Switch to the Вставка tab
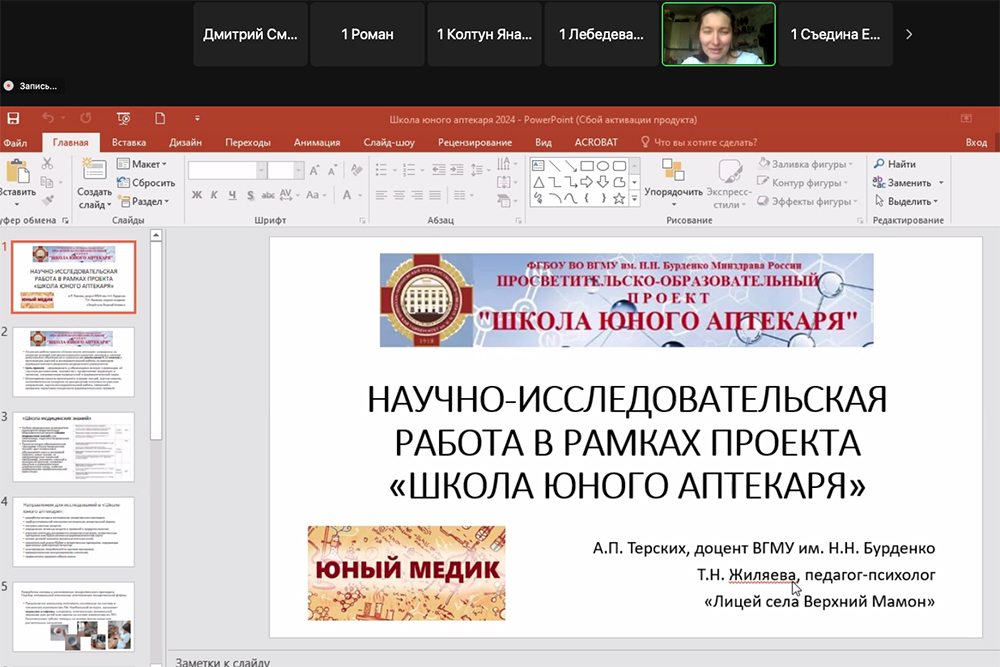Screen dimensions: 1000x667 tap(129, 142)
